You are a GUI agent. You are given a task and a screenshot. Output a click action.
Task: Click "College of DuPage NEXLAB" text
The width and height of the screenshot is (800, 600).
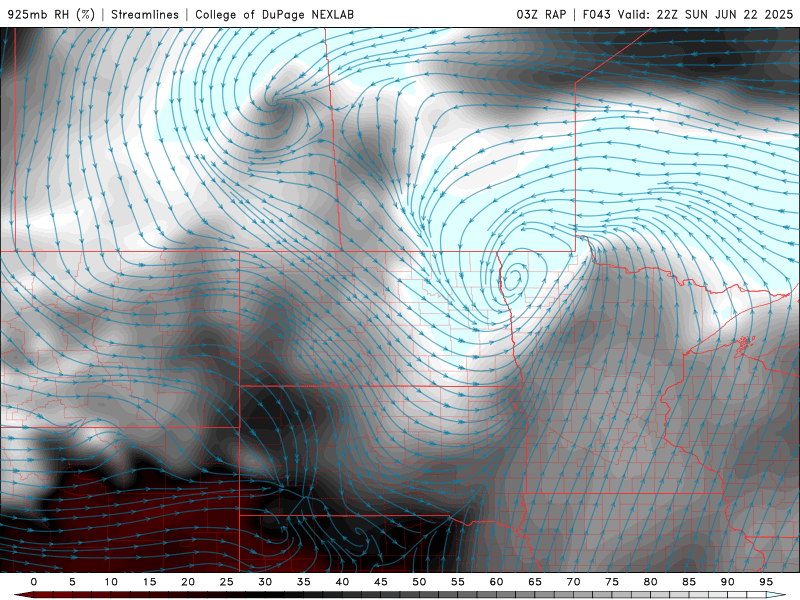click(274, 14)
